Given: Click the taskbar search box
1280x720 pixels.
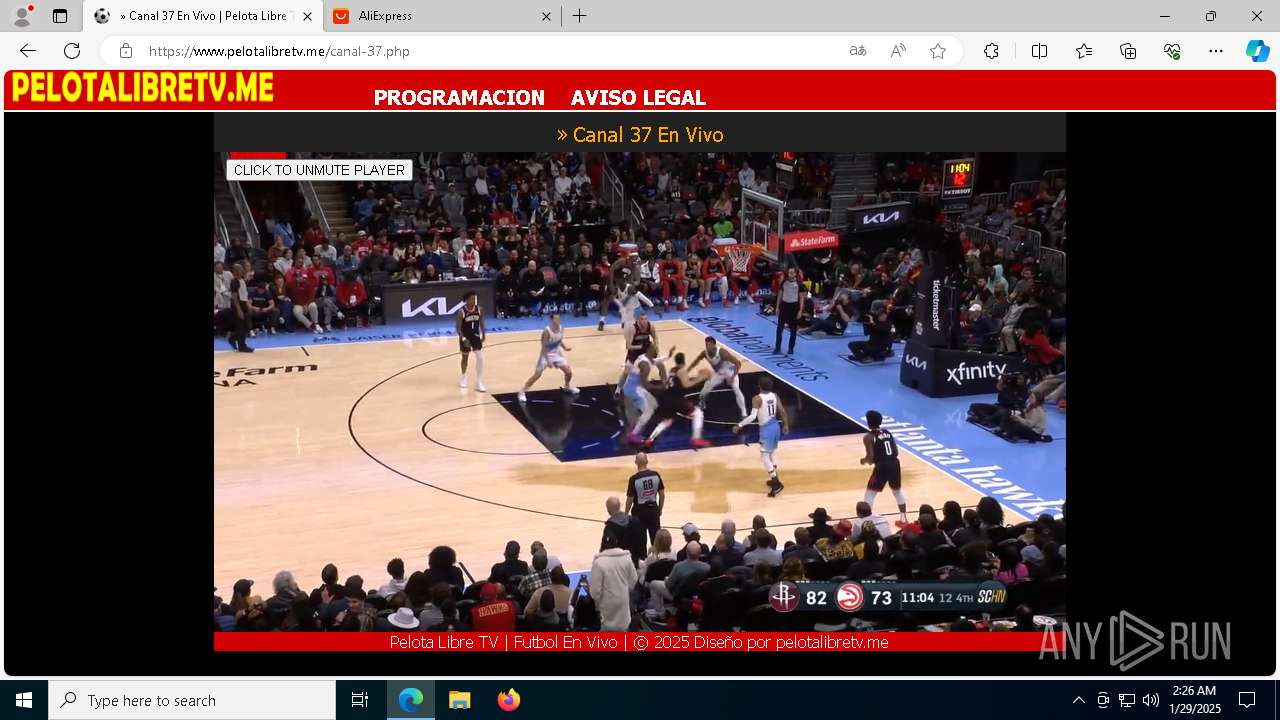Looking at the screenshot, I should click(x=192, y=700).
